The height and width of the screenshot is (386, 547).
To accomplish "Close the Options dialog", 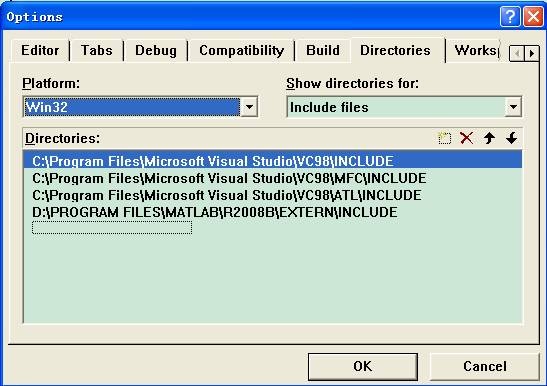I will (x=533, y=17).
